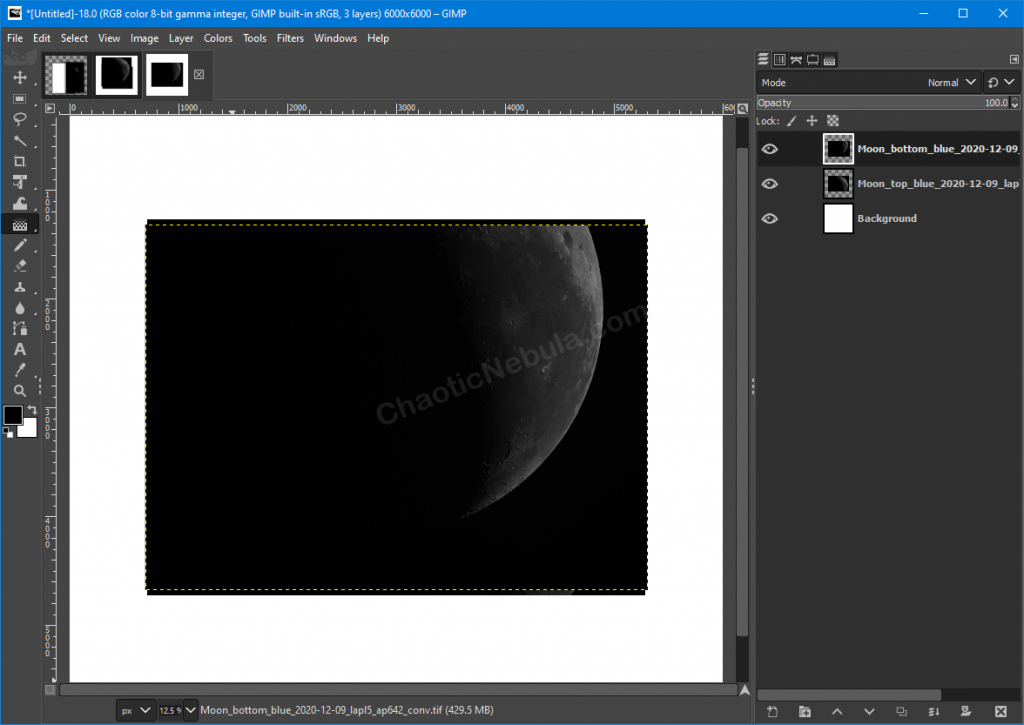Select the Eraser tool
The height and width of the screenshot is (725, 1024).
[x=20, y=266]
